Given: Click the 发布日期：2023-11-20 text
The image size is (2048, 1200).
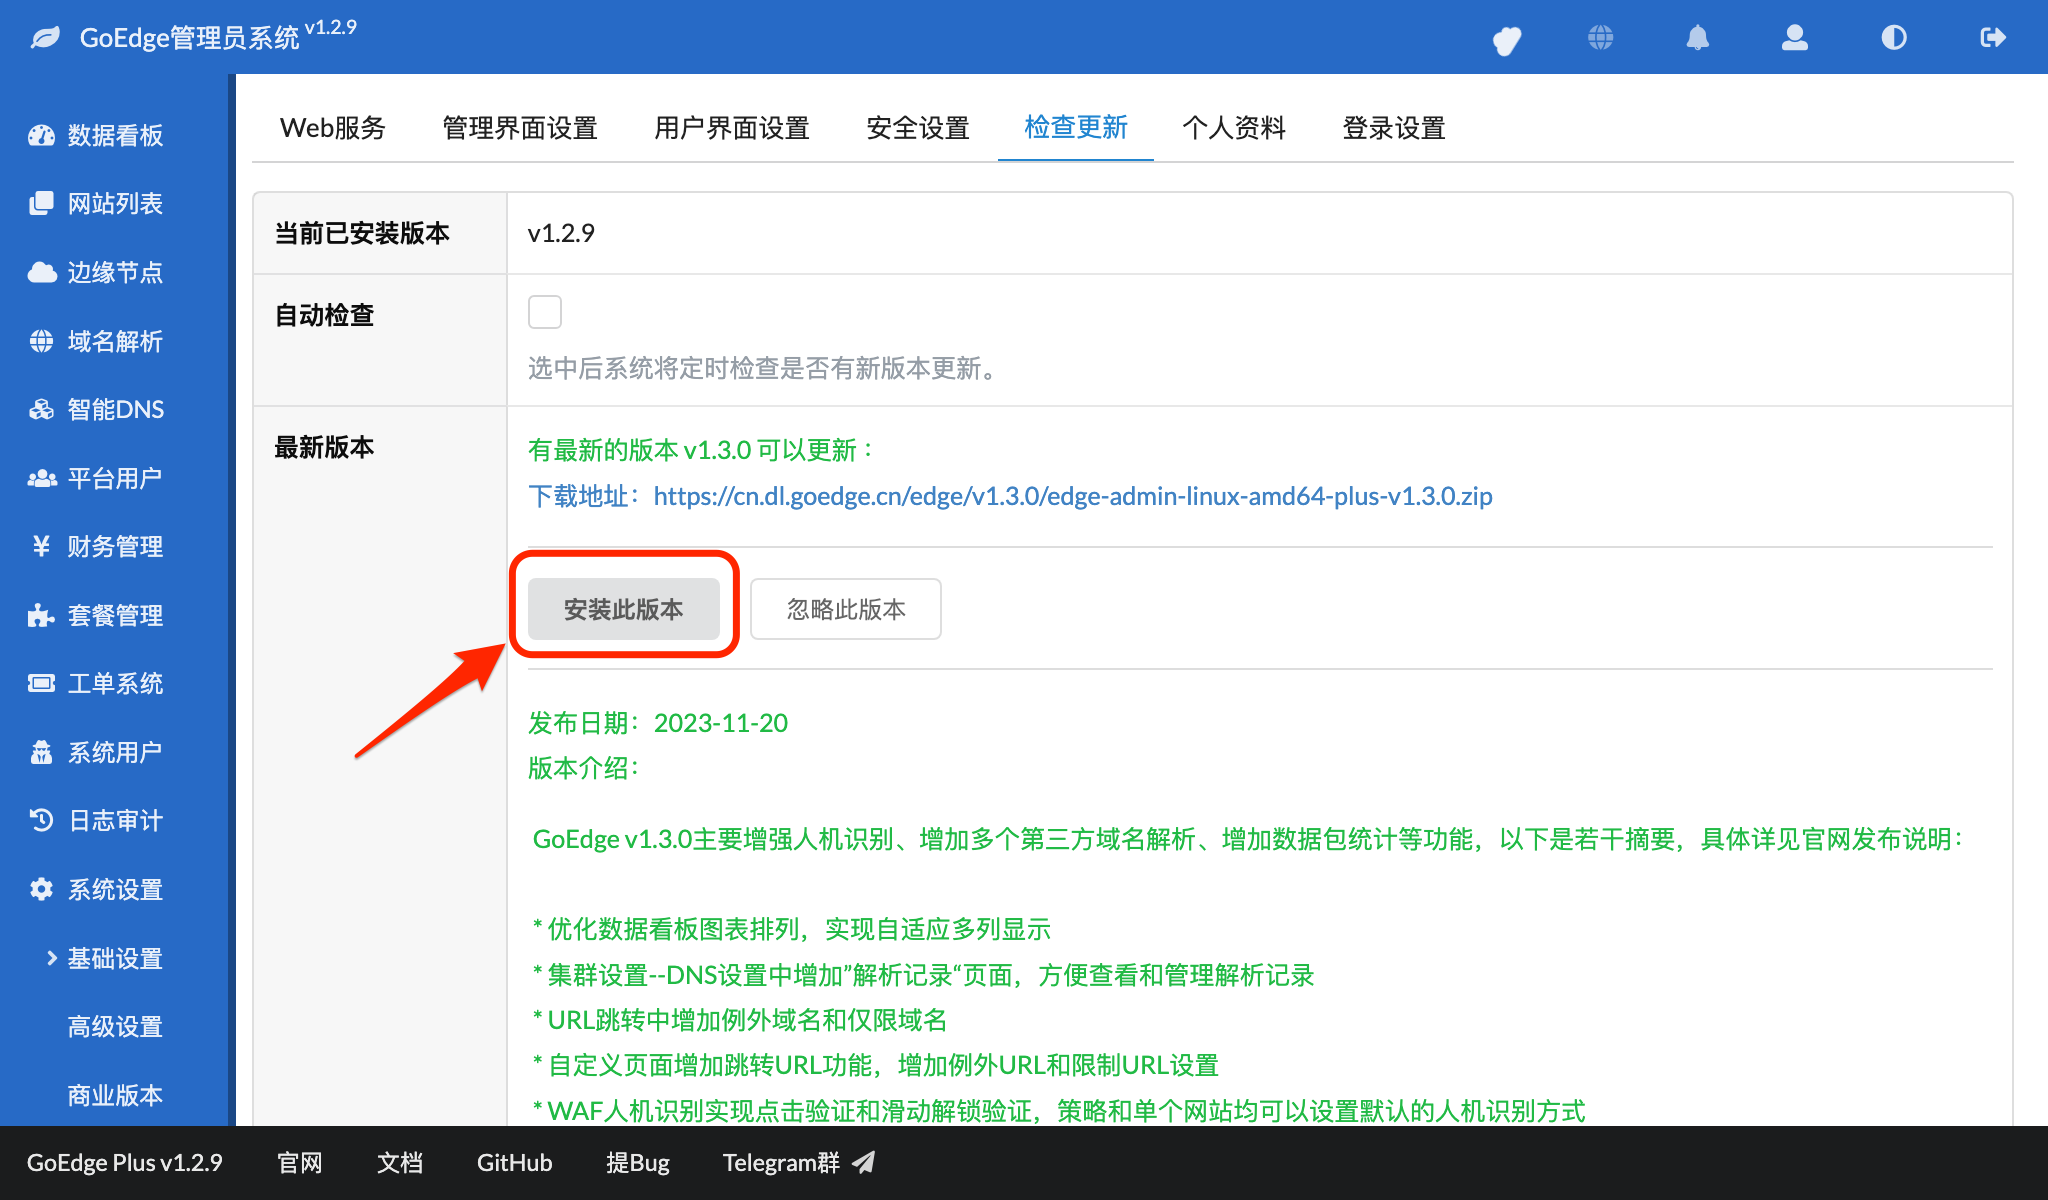Looking at the screenshot, I should [x=658, y=723].
